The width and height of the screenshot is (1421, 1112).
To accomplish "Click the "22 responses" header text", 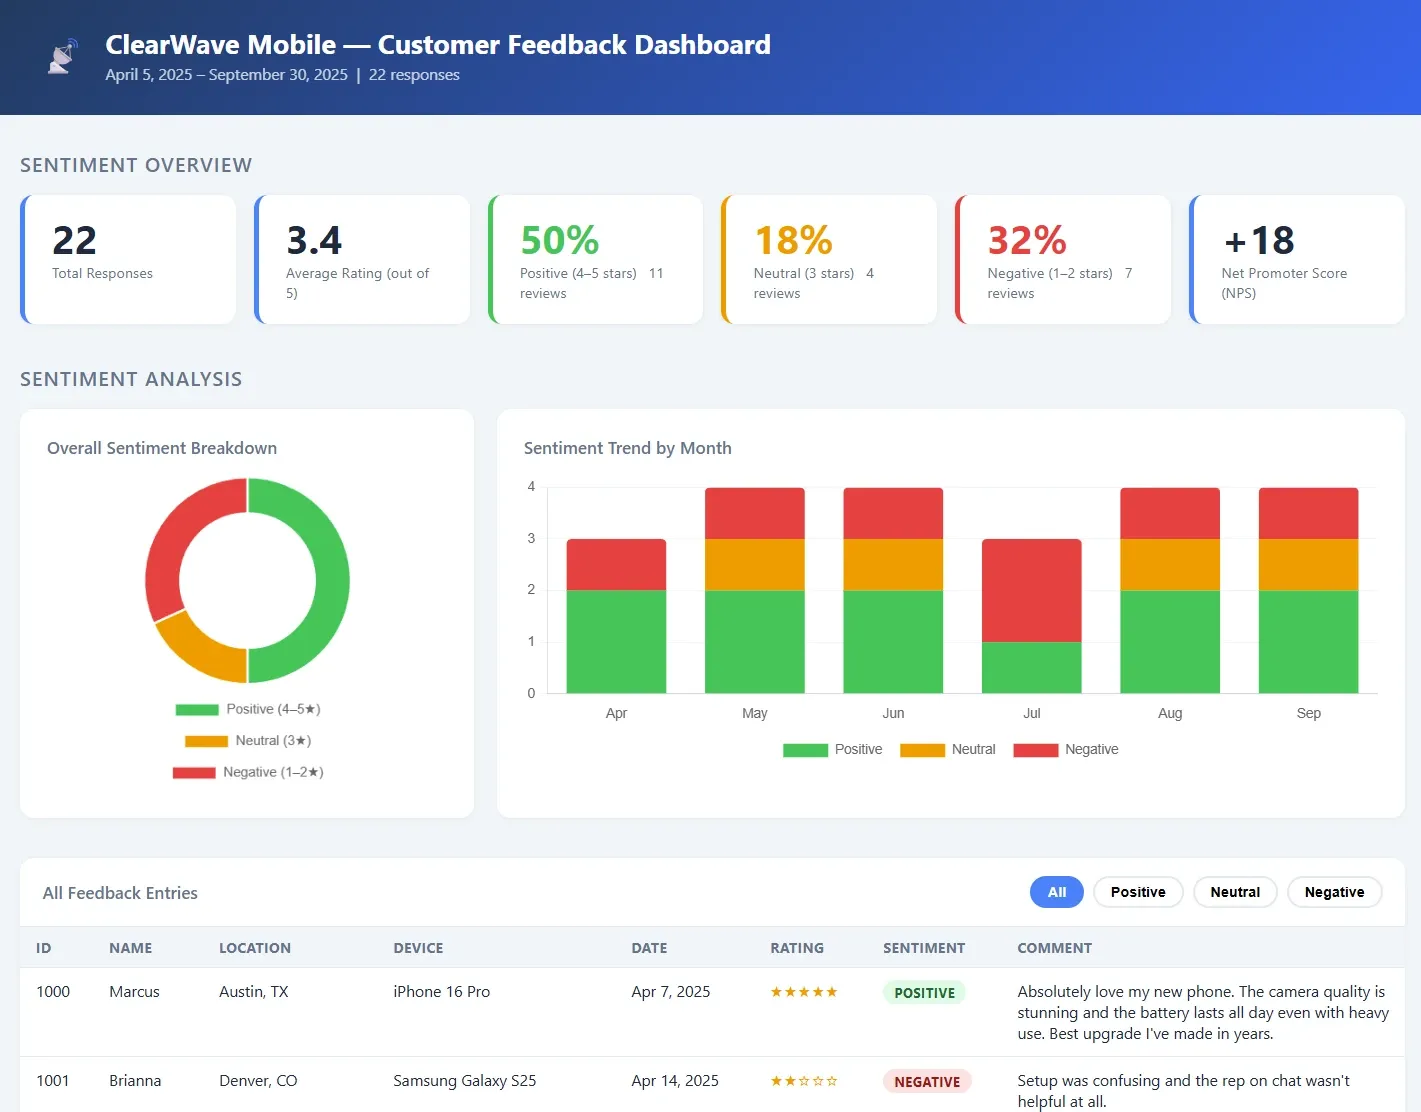I will (x=414, y=75).
